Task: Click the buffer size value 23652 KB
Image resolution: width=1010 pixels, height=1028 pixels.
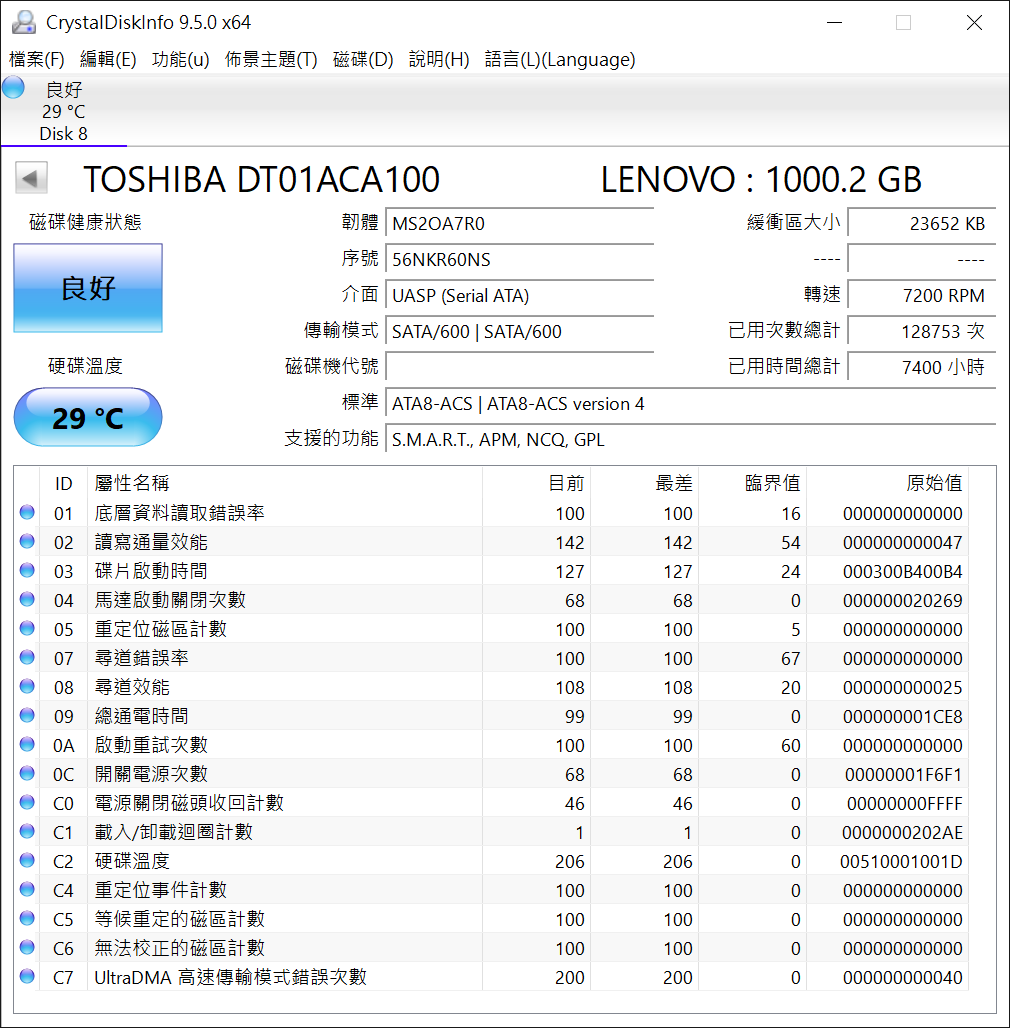Action: tap(922, 224)
